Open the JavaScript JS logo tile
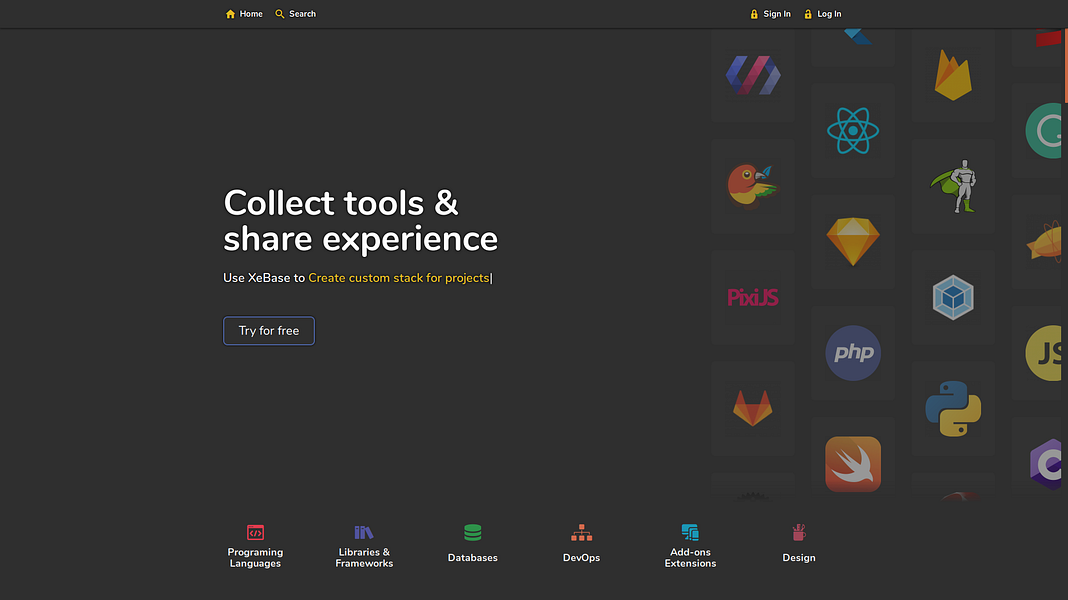The width and height of the screenshot is (1068, 600). click(x=1039, y=353)
